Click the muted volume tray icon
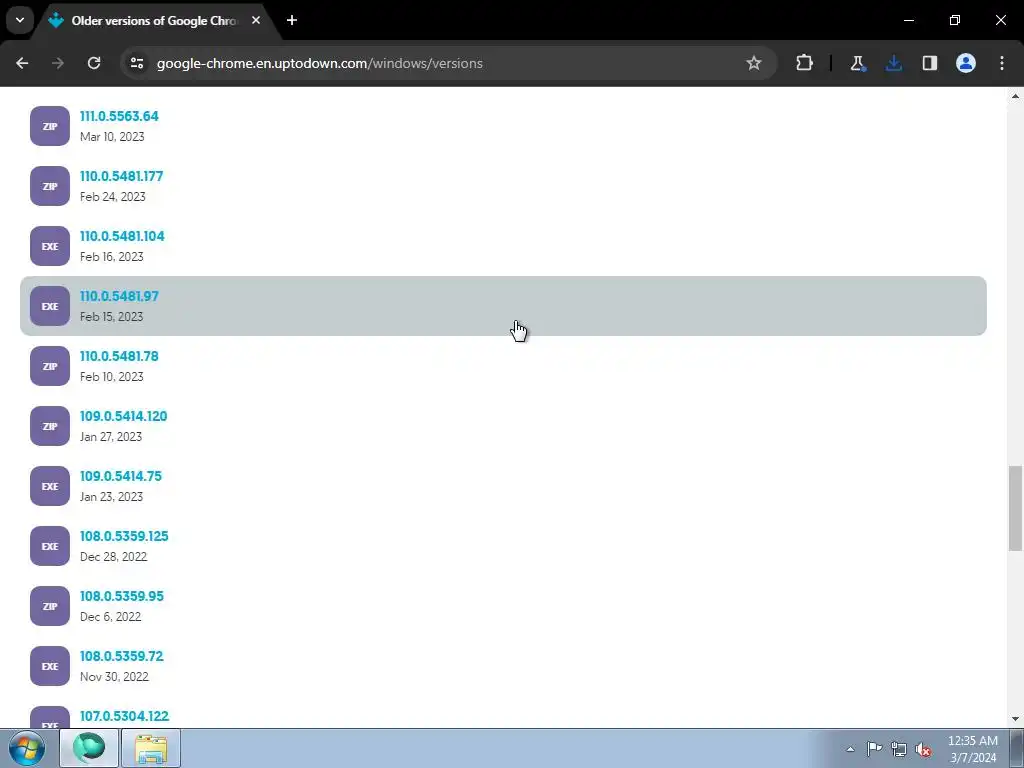The image size is (1024, 768). [923, 749]
